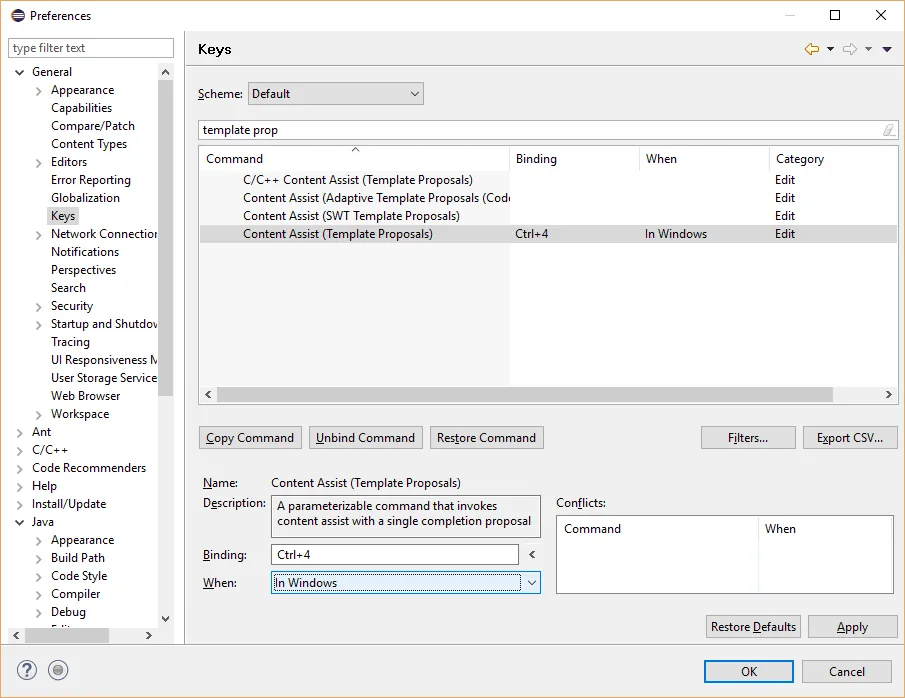This screenshot has width=905, height=698.
Task: Sort by the Command column header
Action: [x=354, y=159]
